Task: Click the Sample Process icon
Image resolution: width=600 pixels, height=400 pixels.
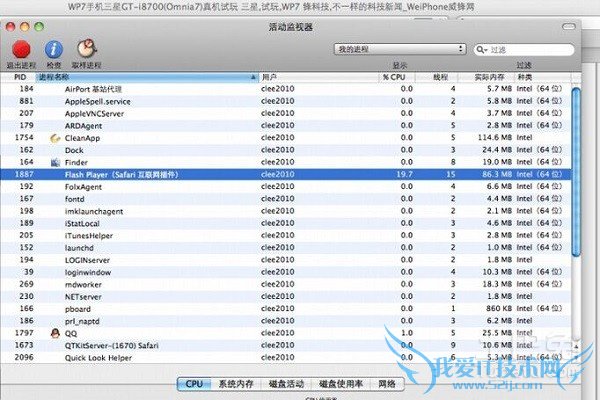Action: point(86,49)
